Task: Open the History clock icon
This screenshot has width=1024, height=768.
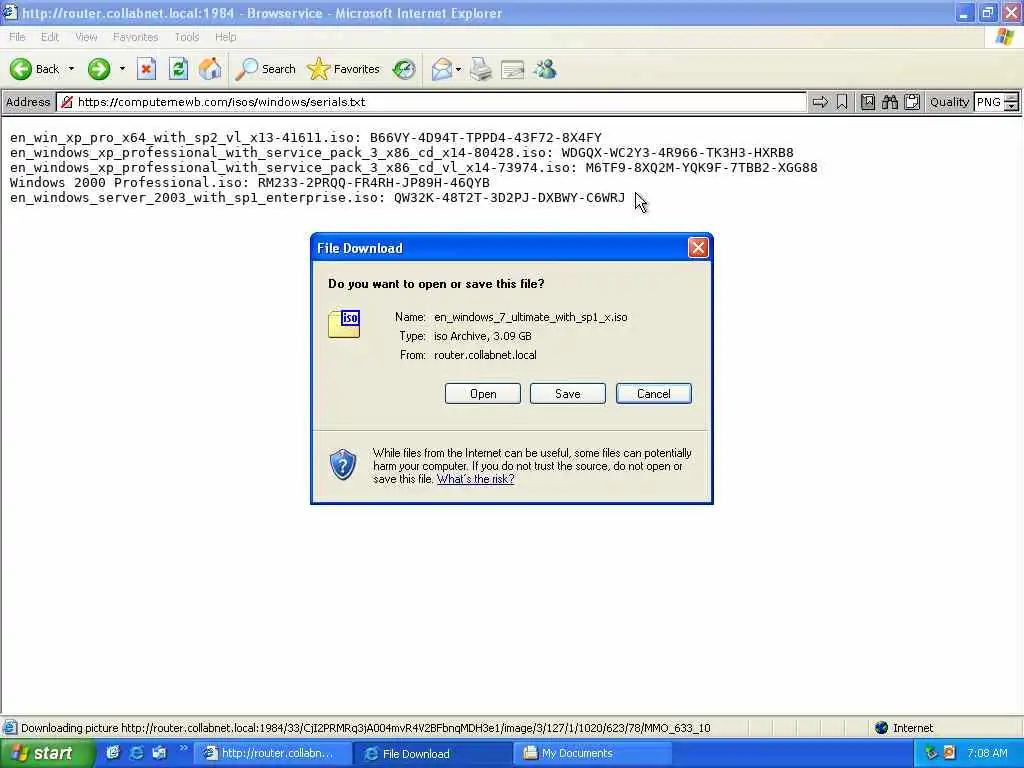Action: 404,69
